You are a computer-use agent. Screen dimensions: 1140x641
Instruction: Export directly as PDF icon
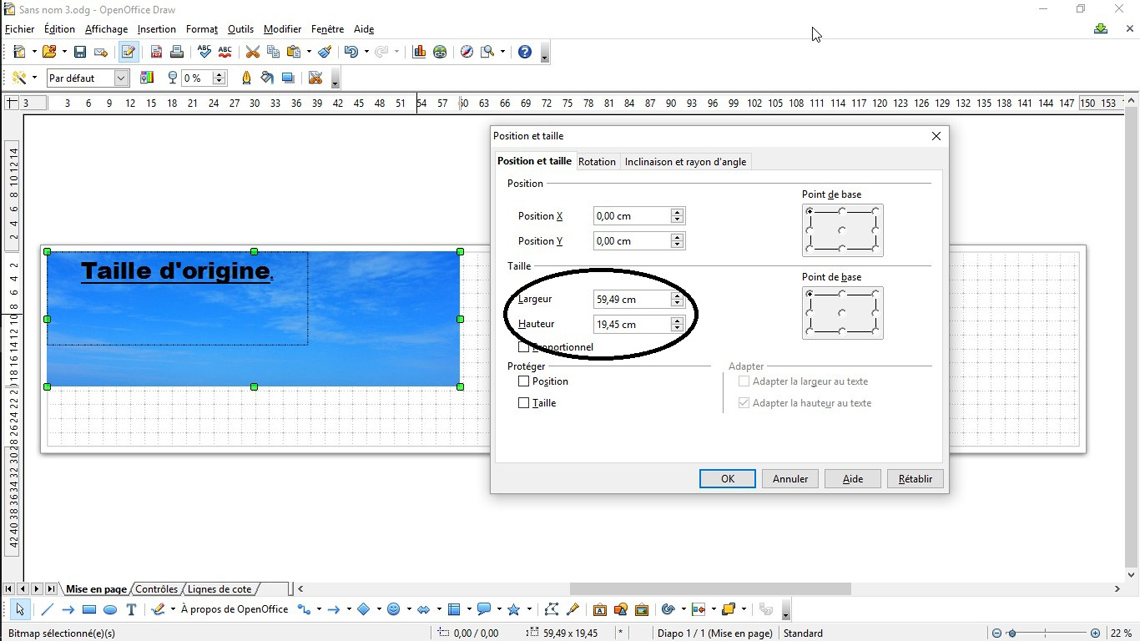(x=156, y=52)
